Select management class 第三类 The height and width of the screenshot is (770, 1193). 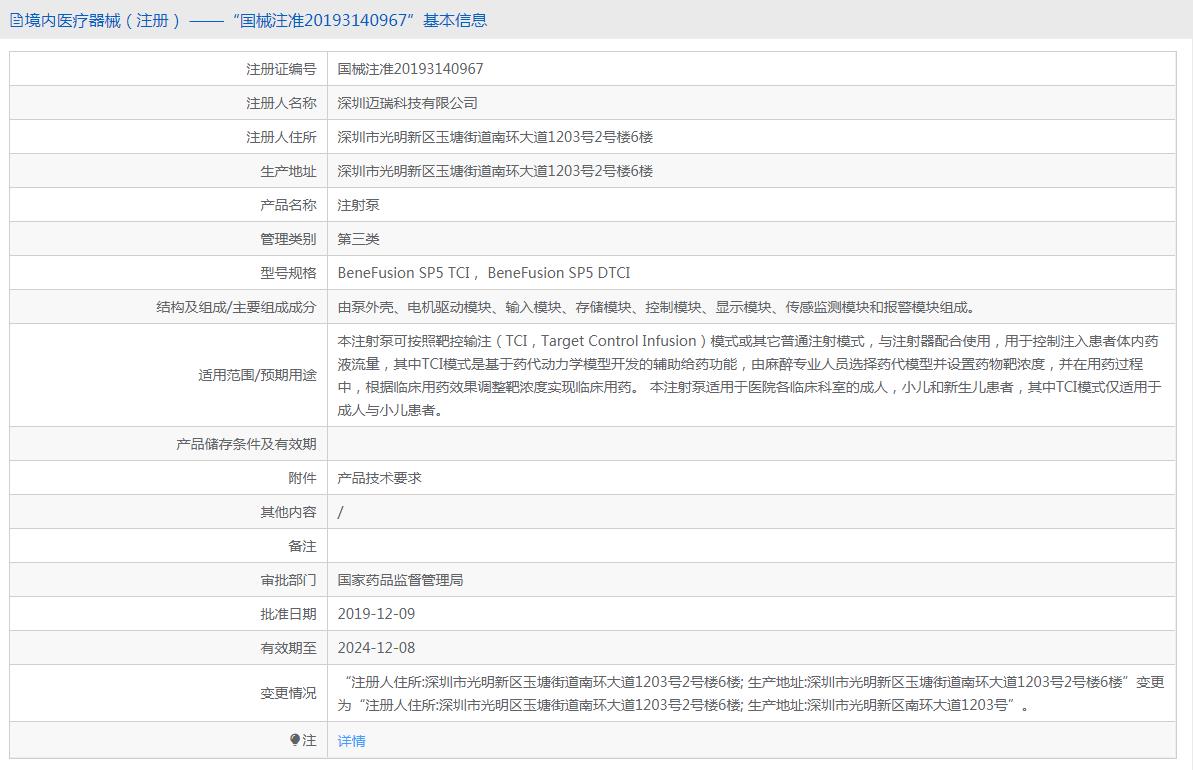[358, 239]
